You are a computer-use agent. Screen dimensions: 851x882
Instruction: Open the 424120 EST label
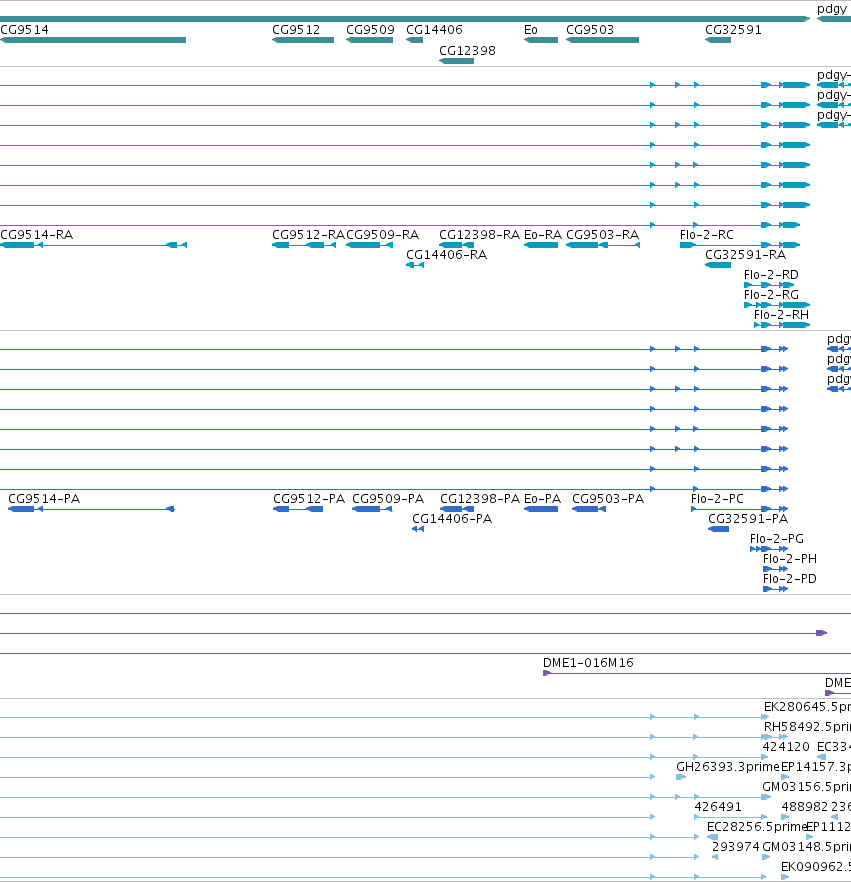point(786,747)
